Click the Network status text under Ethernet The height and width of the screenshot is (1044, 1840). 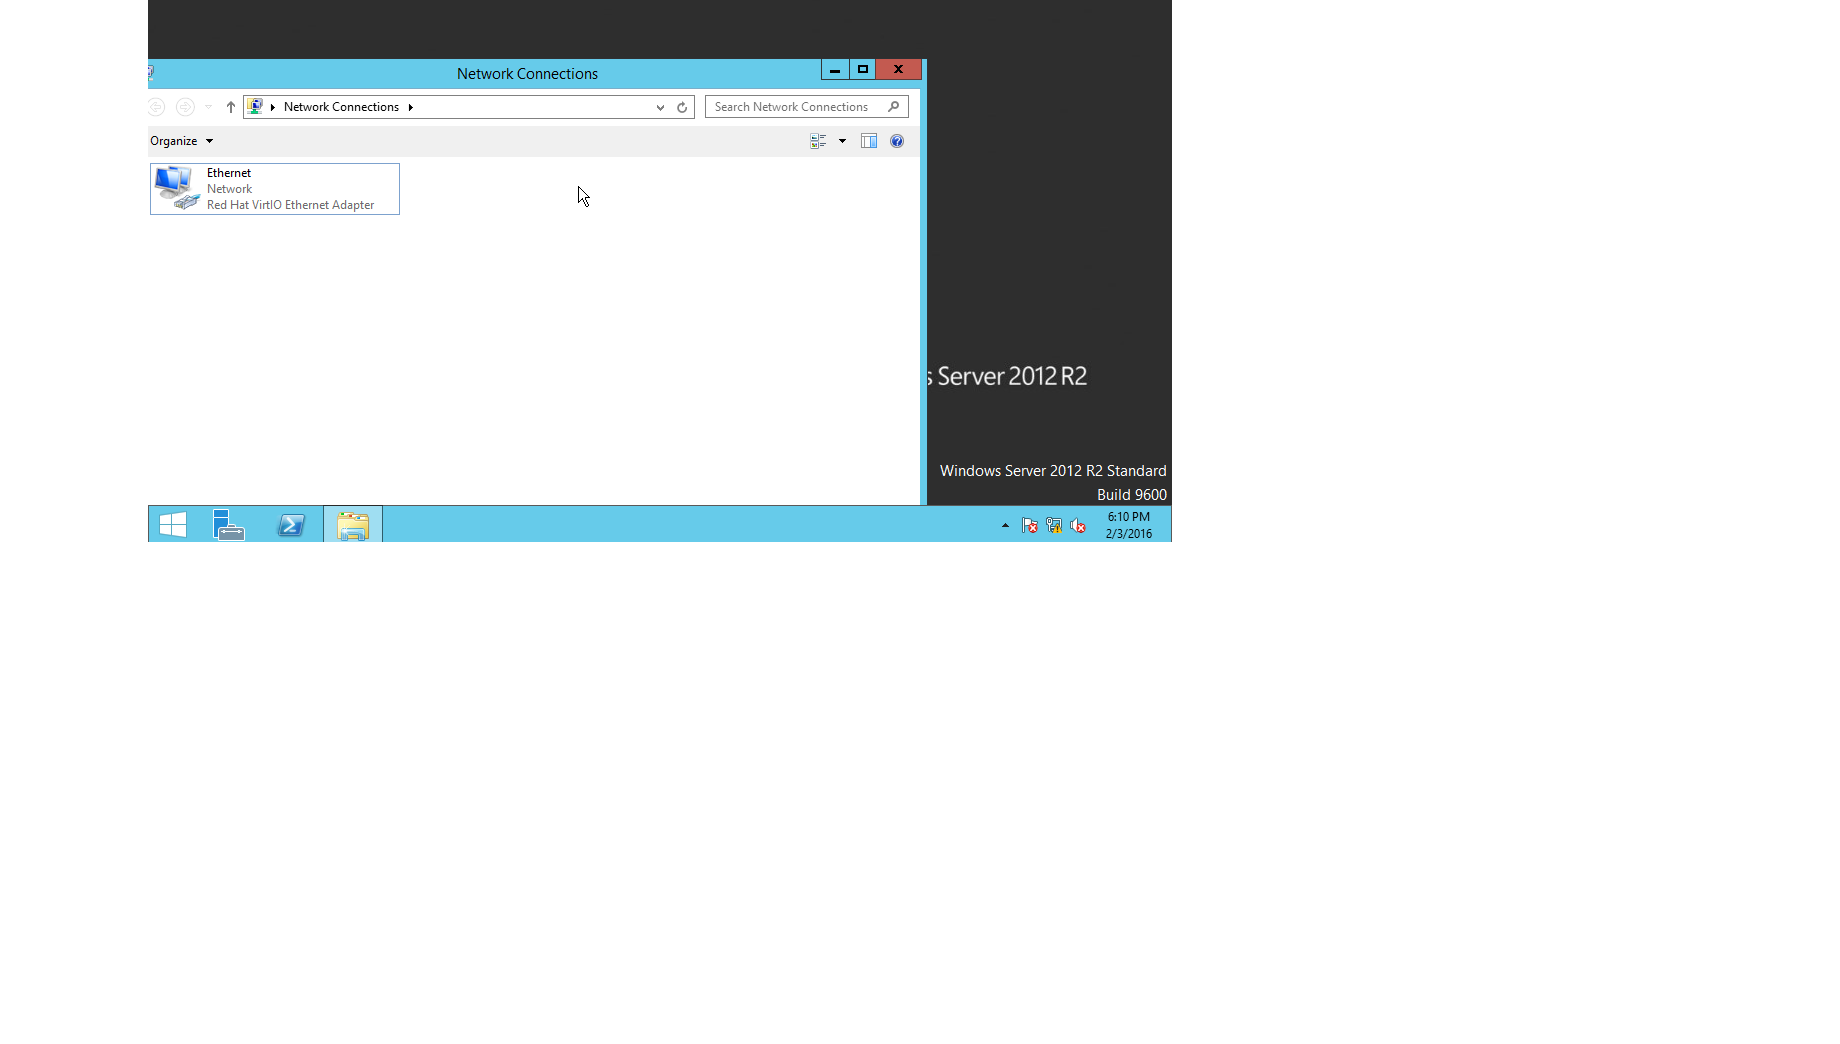229,189
